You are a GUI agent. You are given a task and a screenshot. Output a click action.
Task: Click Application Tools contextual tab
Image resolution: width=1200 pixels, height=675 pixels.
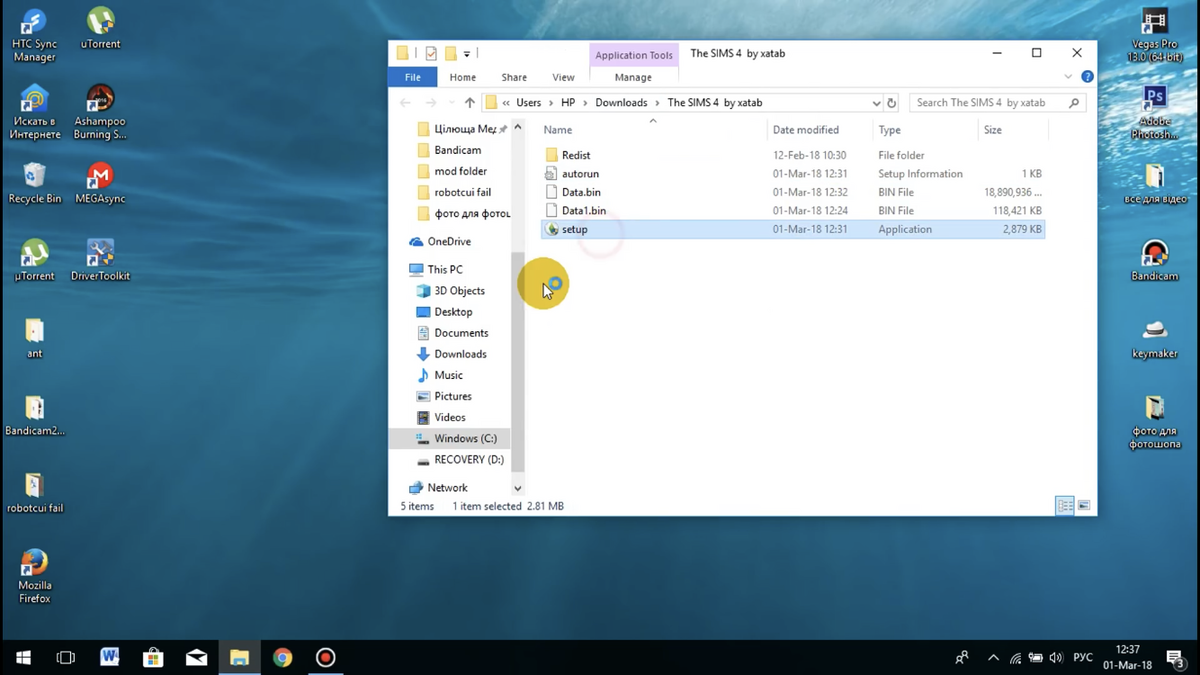[634, 55]
